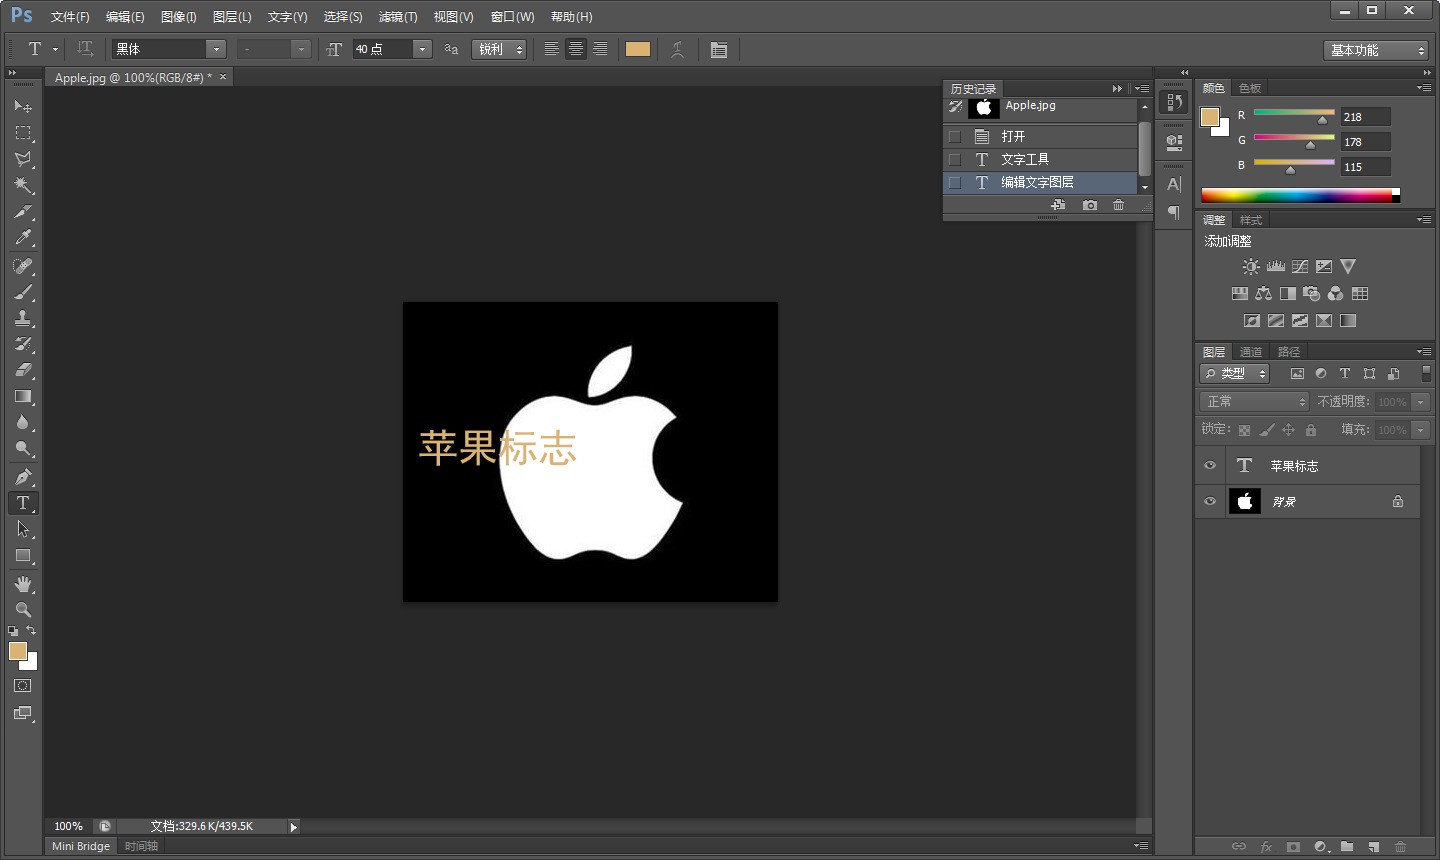
Task: Open anti-aliasing dropdown 锐利
Action: pos(499,49)
